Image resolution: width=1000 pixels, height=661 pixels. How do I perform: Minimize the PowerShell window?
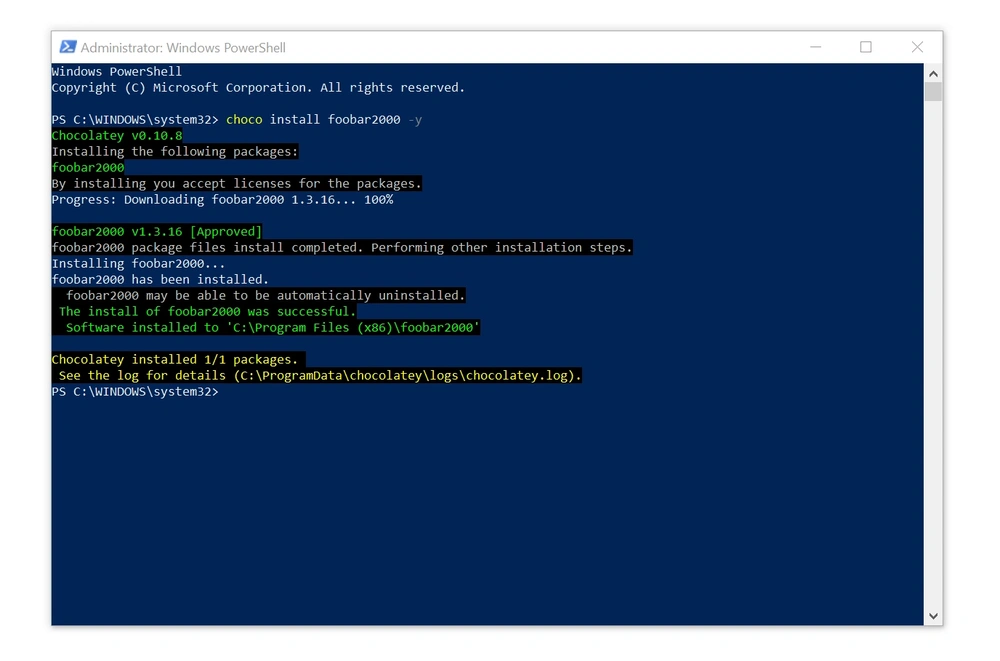[x=815, y=47]
